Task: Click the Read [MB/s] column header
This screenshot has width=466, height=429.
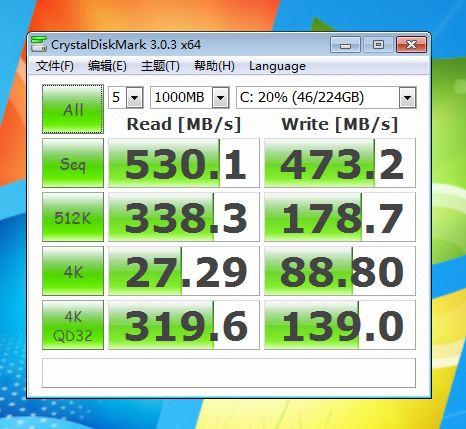Action: click(x=184, y=124)
